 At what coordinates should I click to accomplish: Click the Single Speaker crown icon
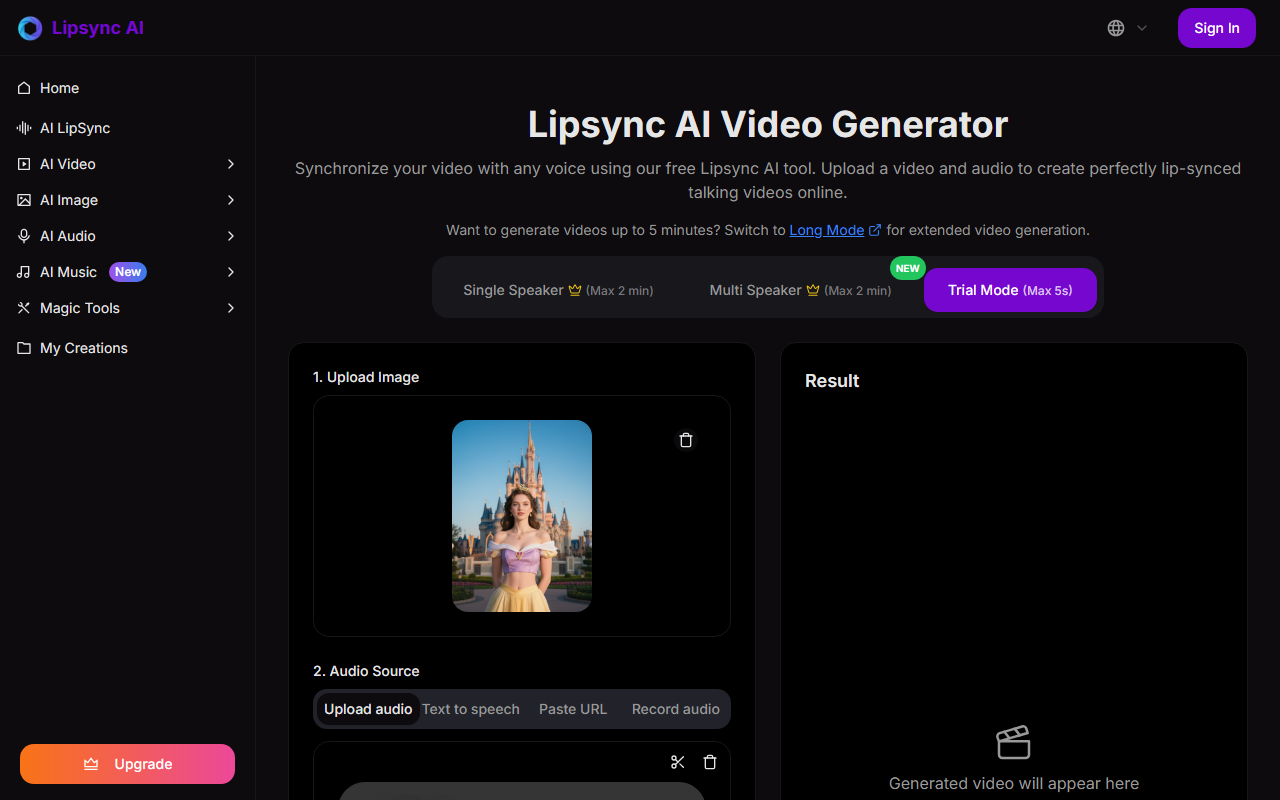575,290
